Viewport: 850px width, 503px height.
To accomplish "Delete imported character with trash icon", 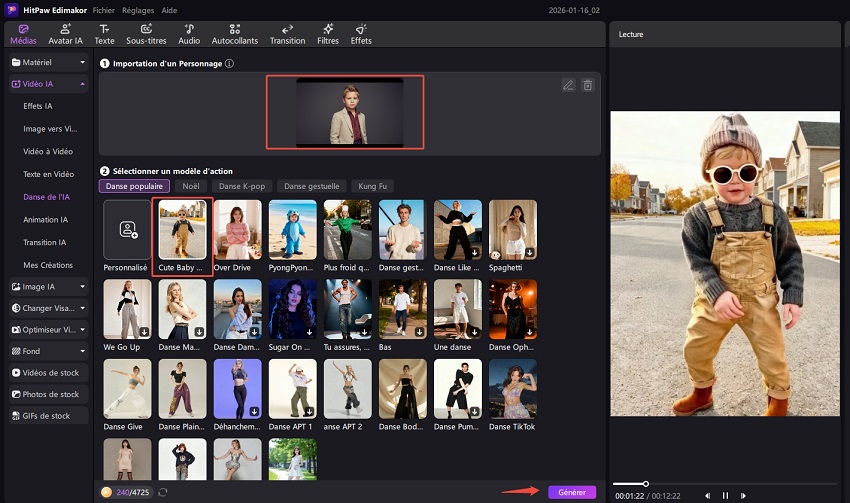I will pos(588,86).
